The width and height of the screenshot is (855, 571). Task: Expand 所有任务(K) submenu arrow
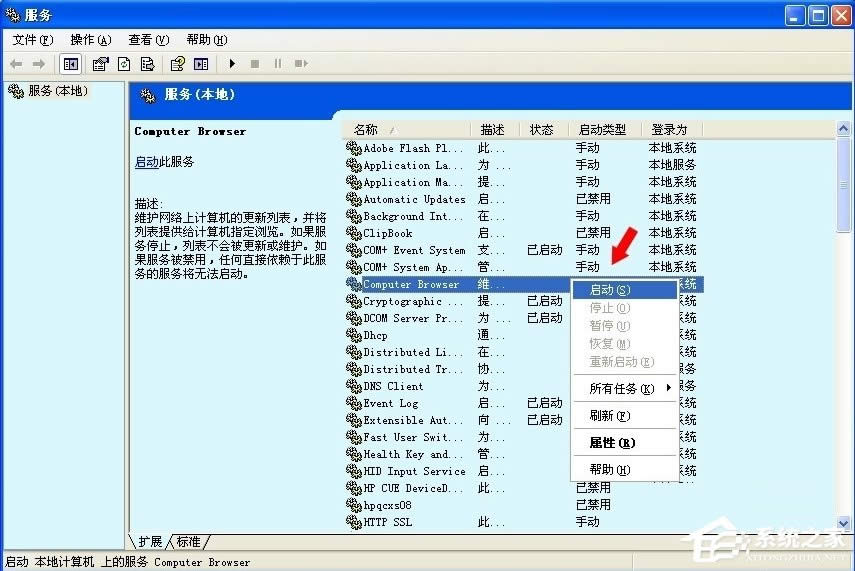[x=669, y=388]
